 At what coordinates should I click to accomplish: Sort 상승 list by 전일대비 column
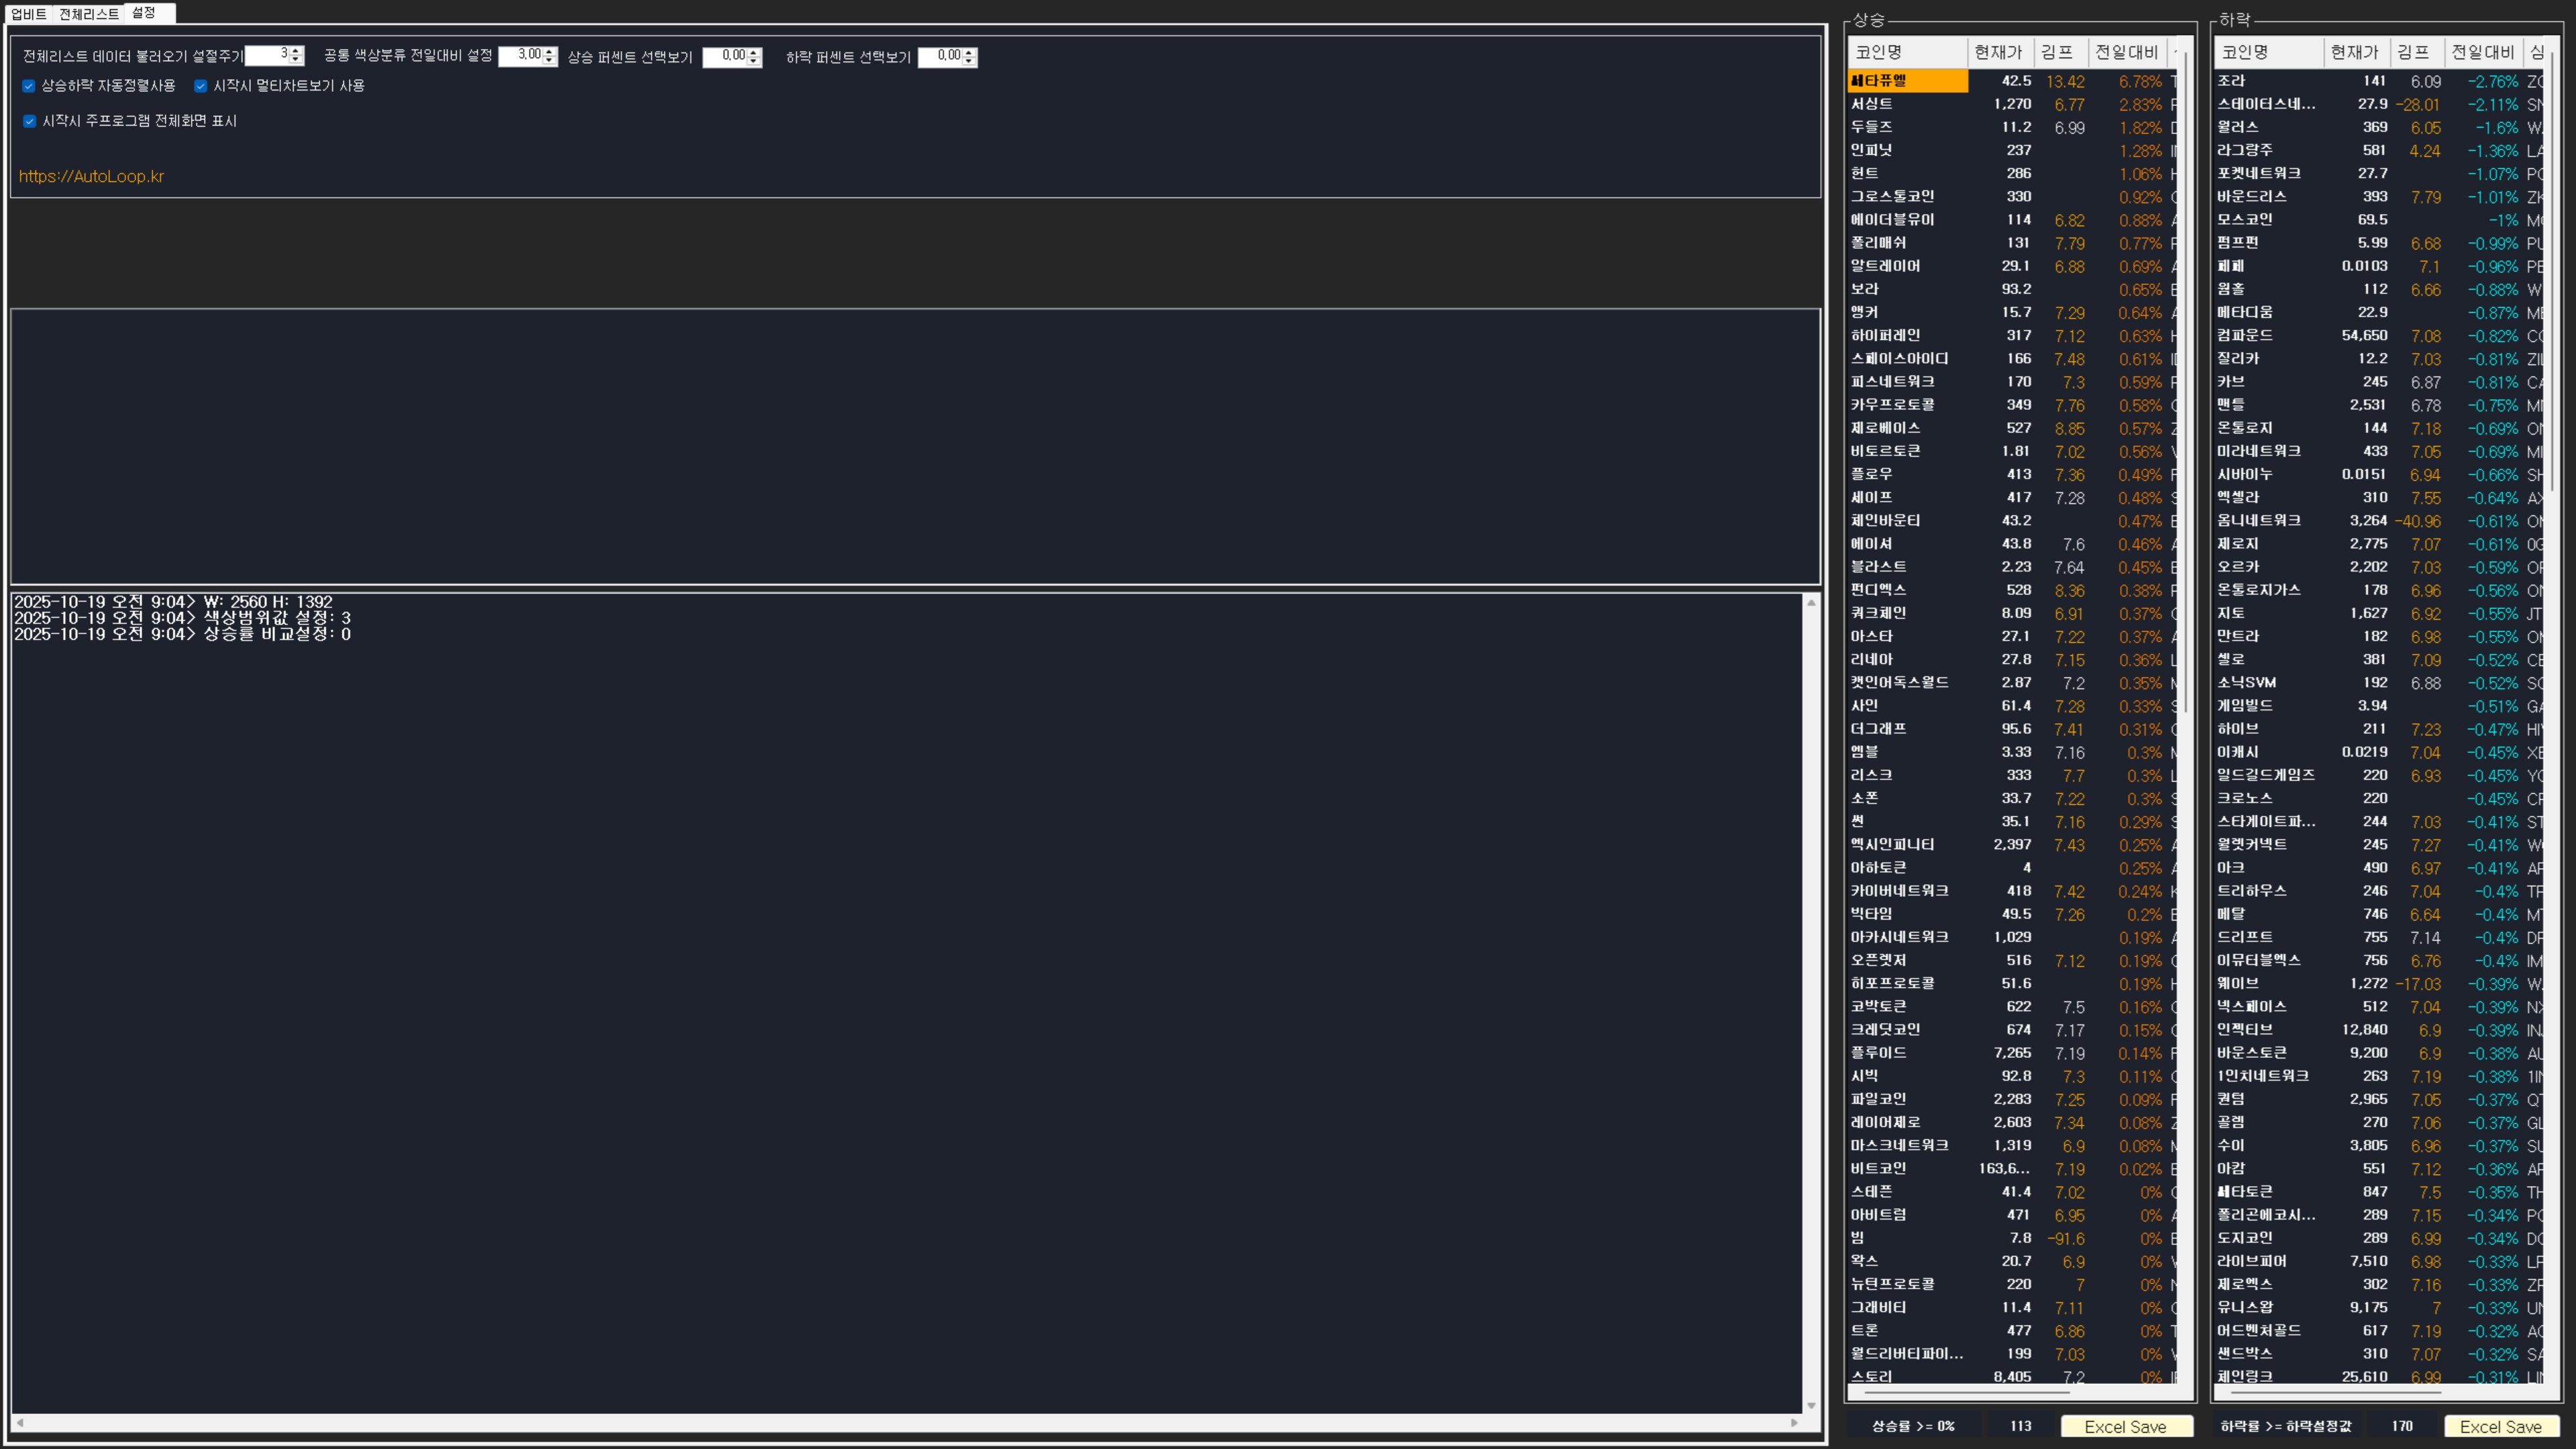tap(2126, 52)
